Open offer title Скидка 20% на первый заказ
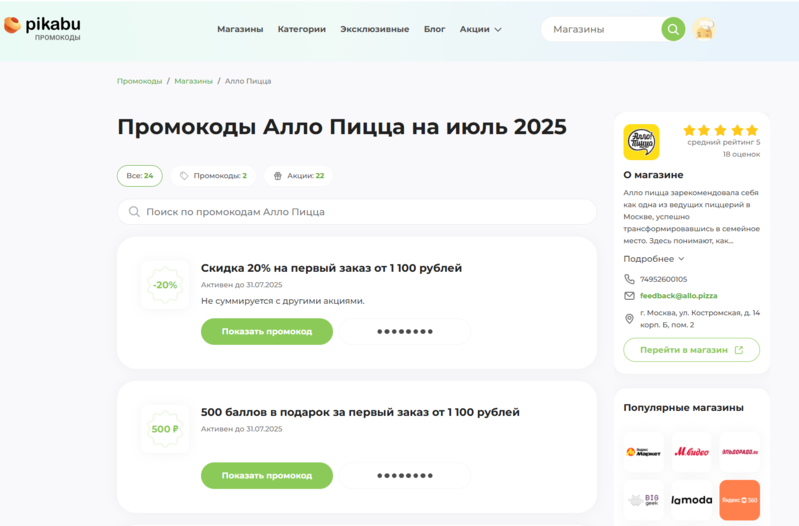This screenshot has width=799, height=526. tap(331, 268)
